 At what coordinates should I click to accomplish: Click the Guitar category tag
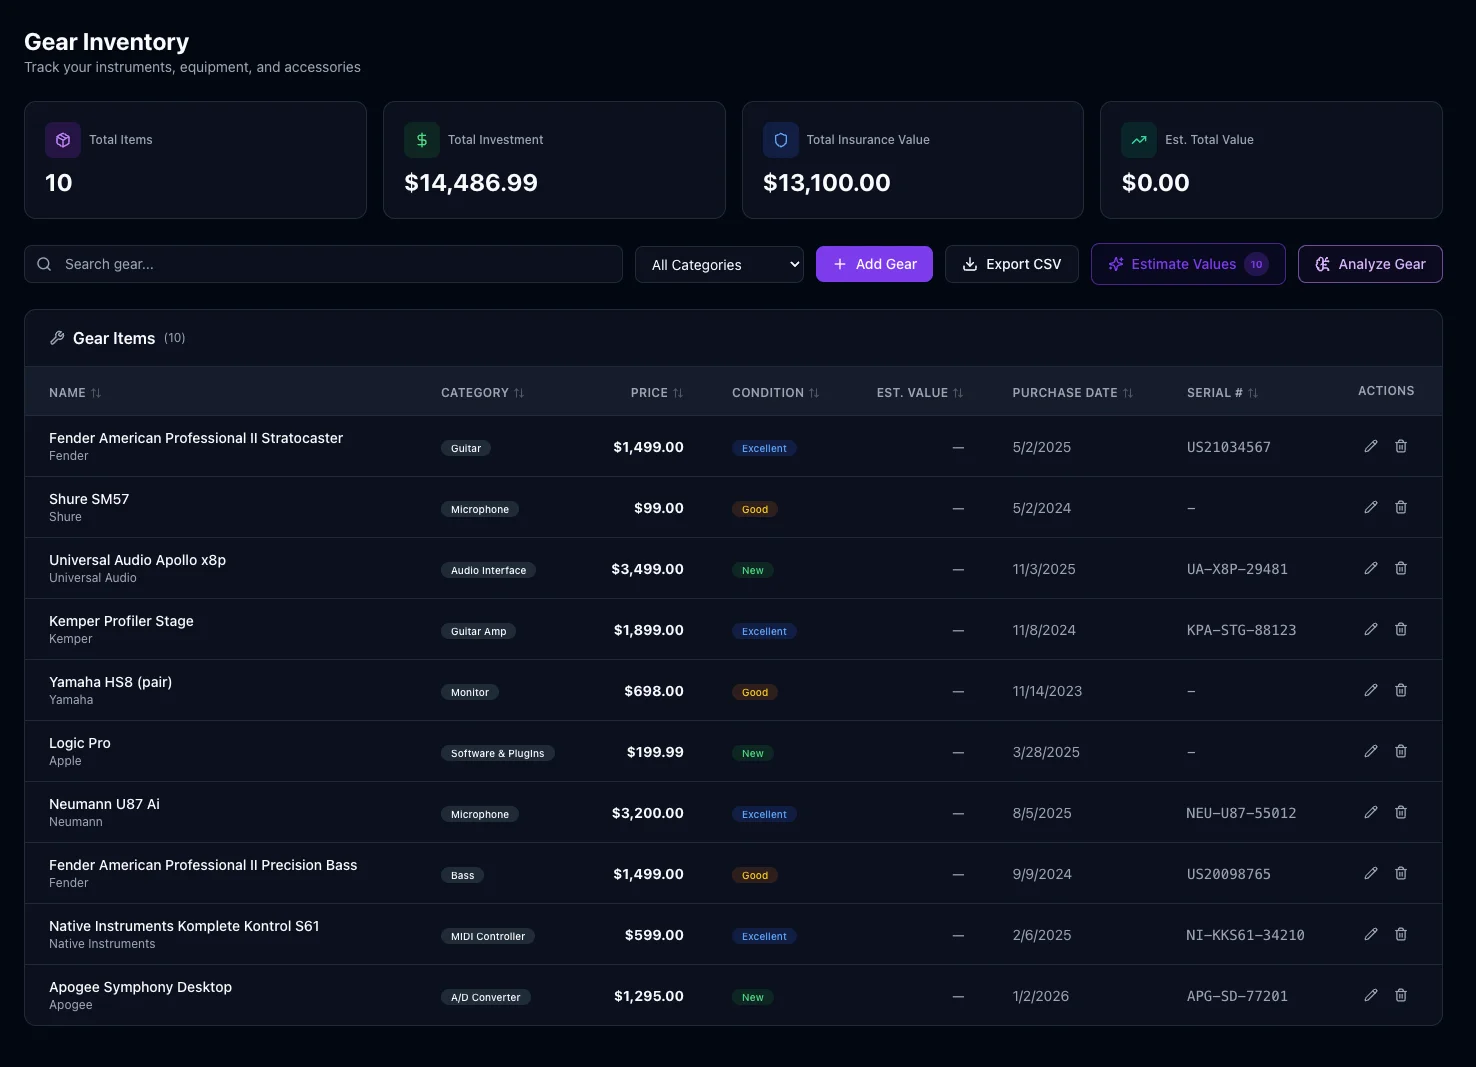tap(466, 448)
